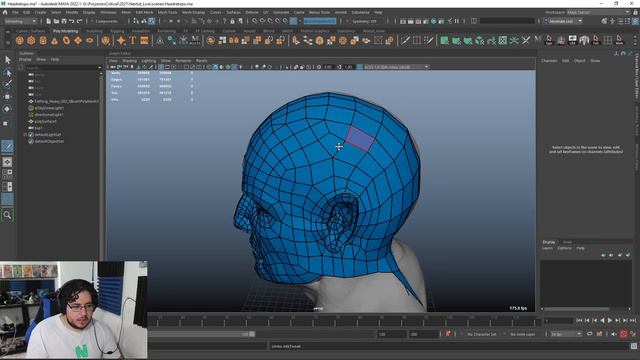Viewport: 640px width, 360px height.
Task: Create a polygon sphere from the Poly Modeling shelf
Action: pos(20,40)
